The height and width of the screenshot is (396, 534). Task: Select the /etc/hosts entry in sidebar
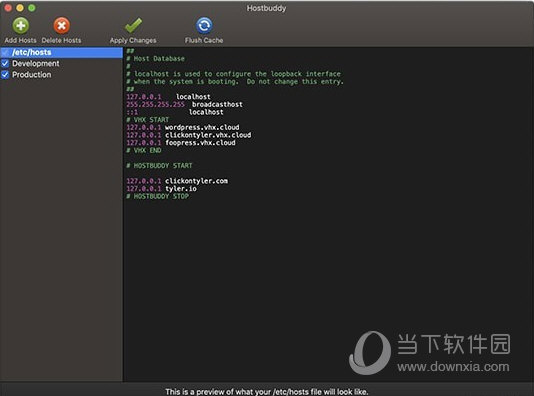(x=61, y=52)
